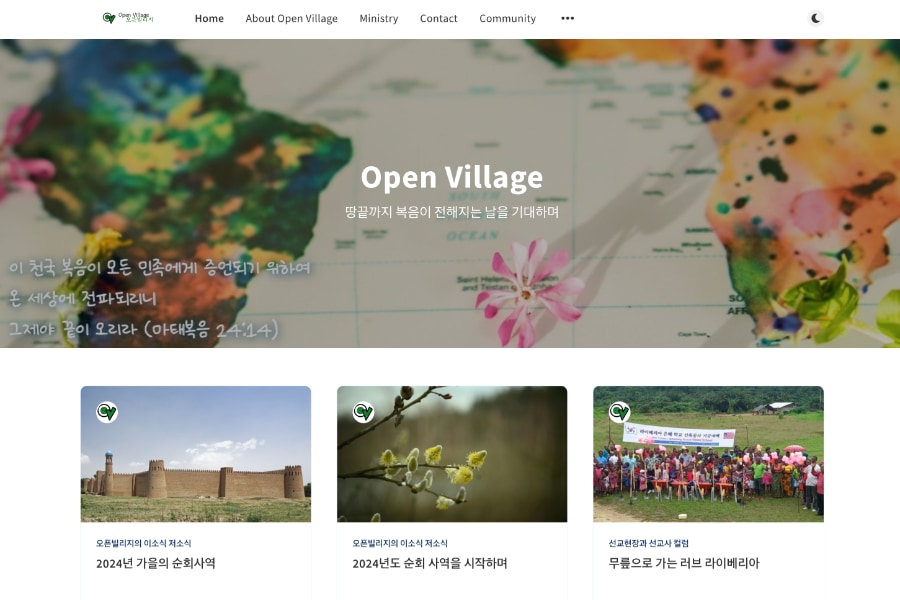Open the Home menu item

[209, 18]
